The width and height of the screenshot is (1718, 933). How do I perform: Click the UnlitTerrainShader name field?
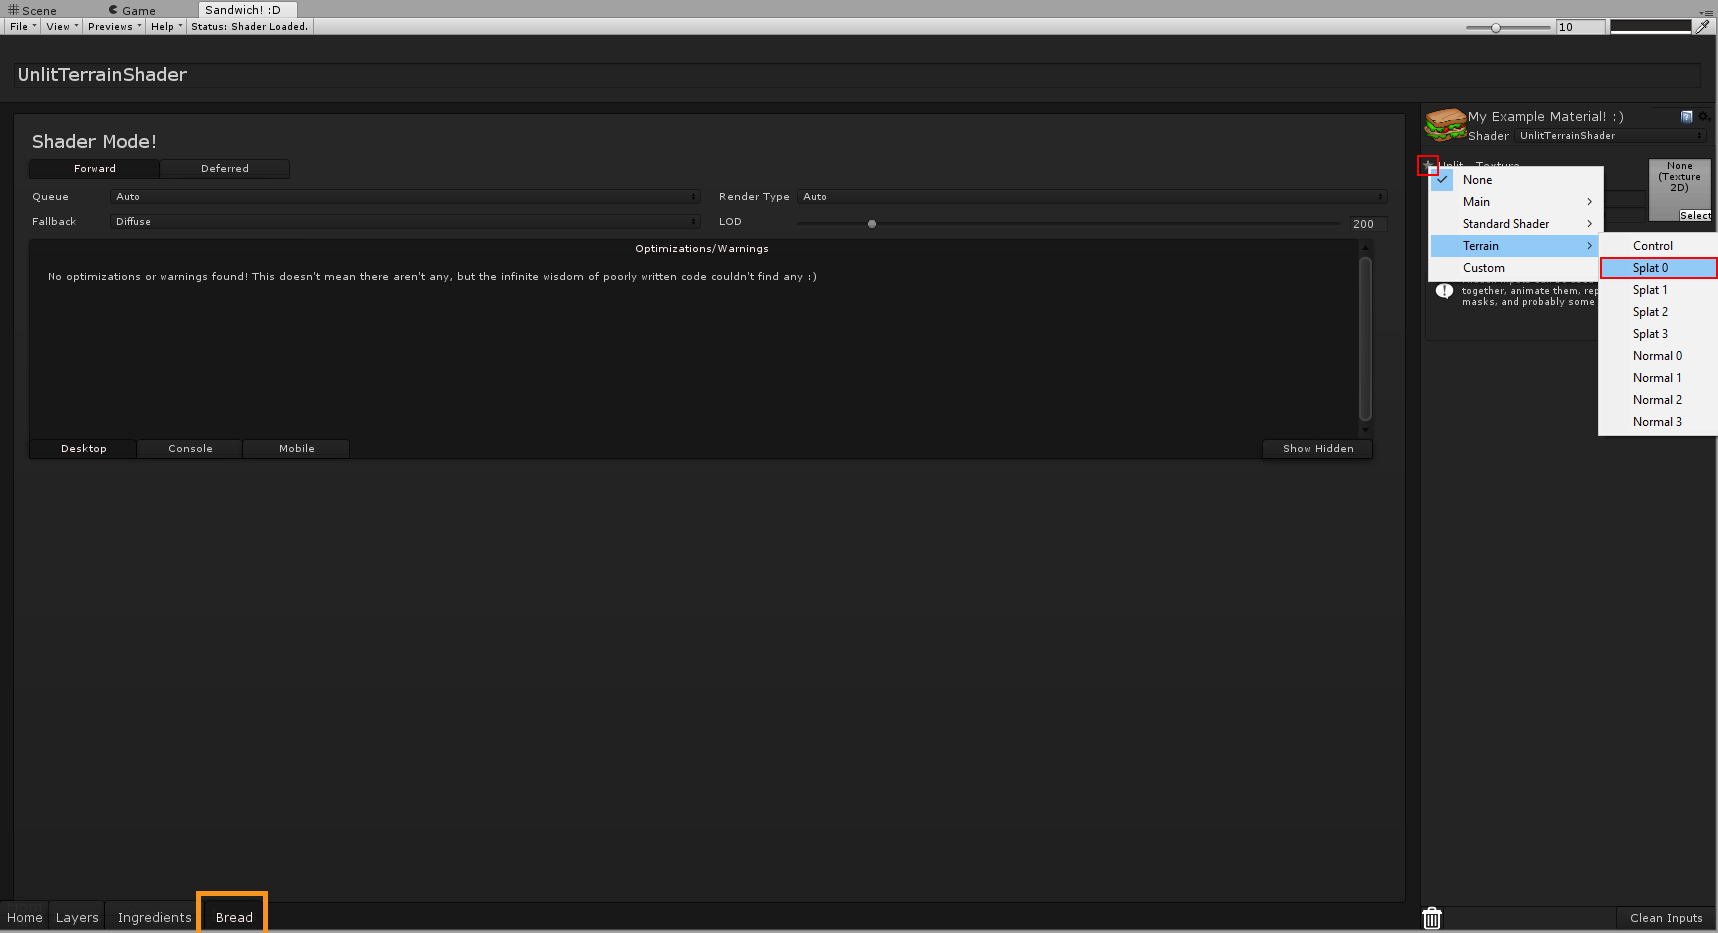coord(858,75)
